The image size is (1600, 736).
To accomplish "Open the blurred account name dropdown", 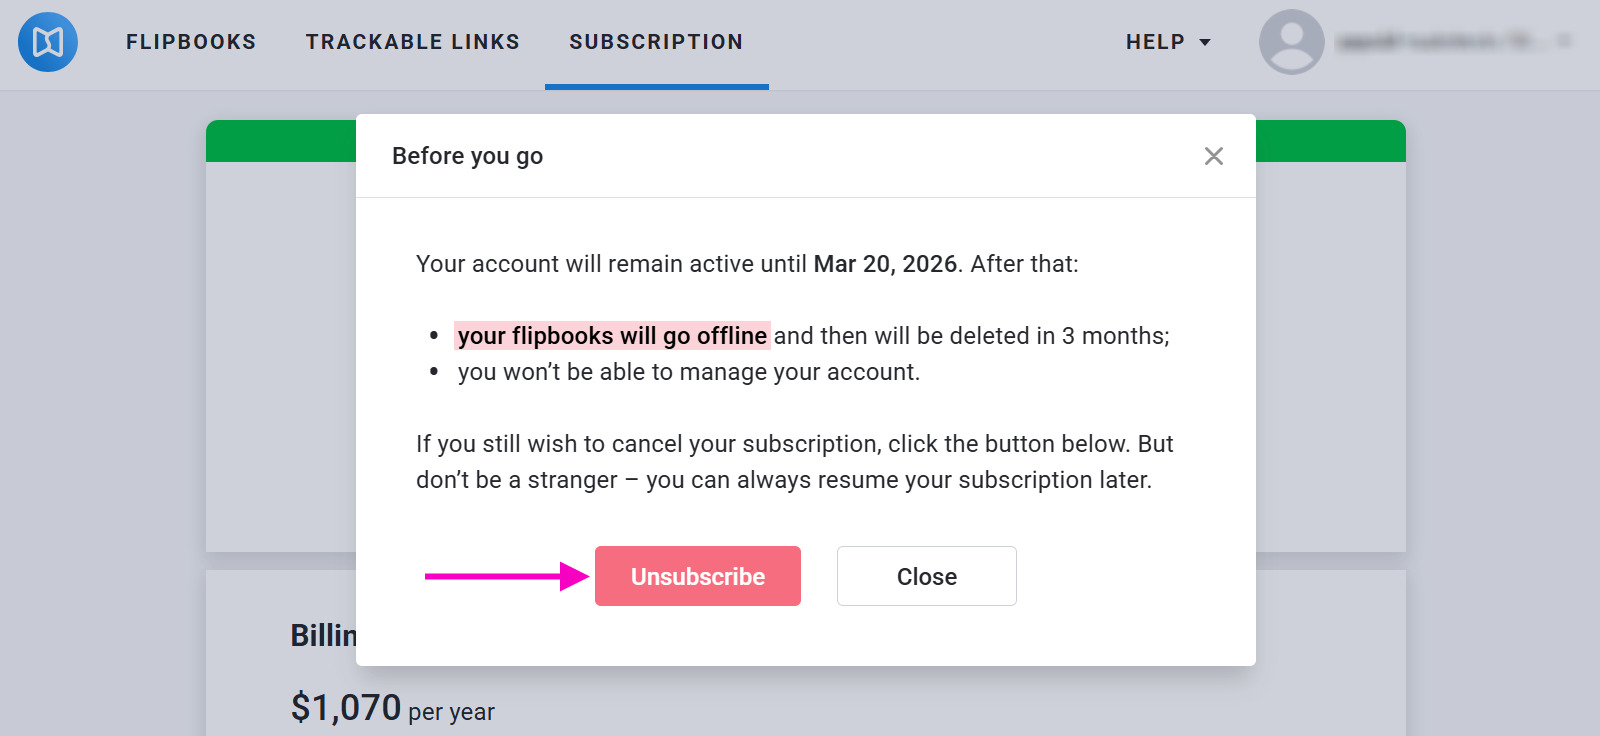I will pos(1440,42).
